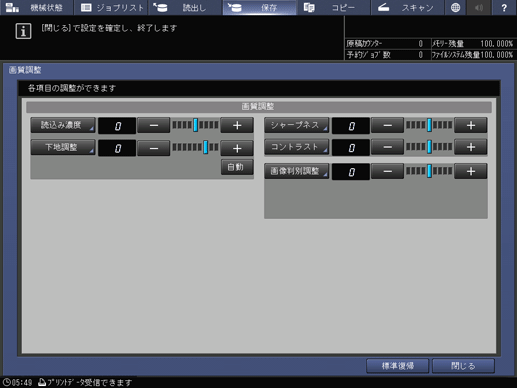
Task: Open the 読出し recall tab
Action: 185,7
